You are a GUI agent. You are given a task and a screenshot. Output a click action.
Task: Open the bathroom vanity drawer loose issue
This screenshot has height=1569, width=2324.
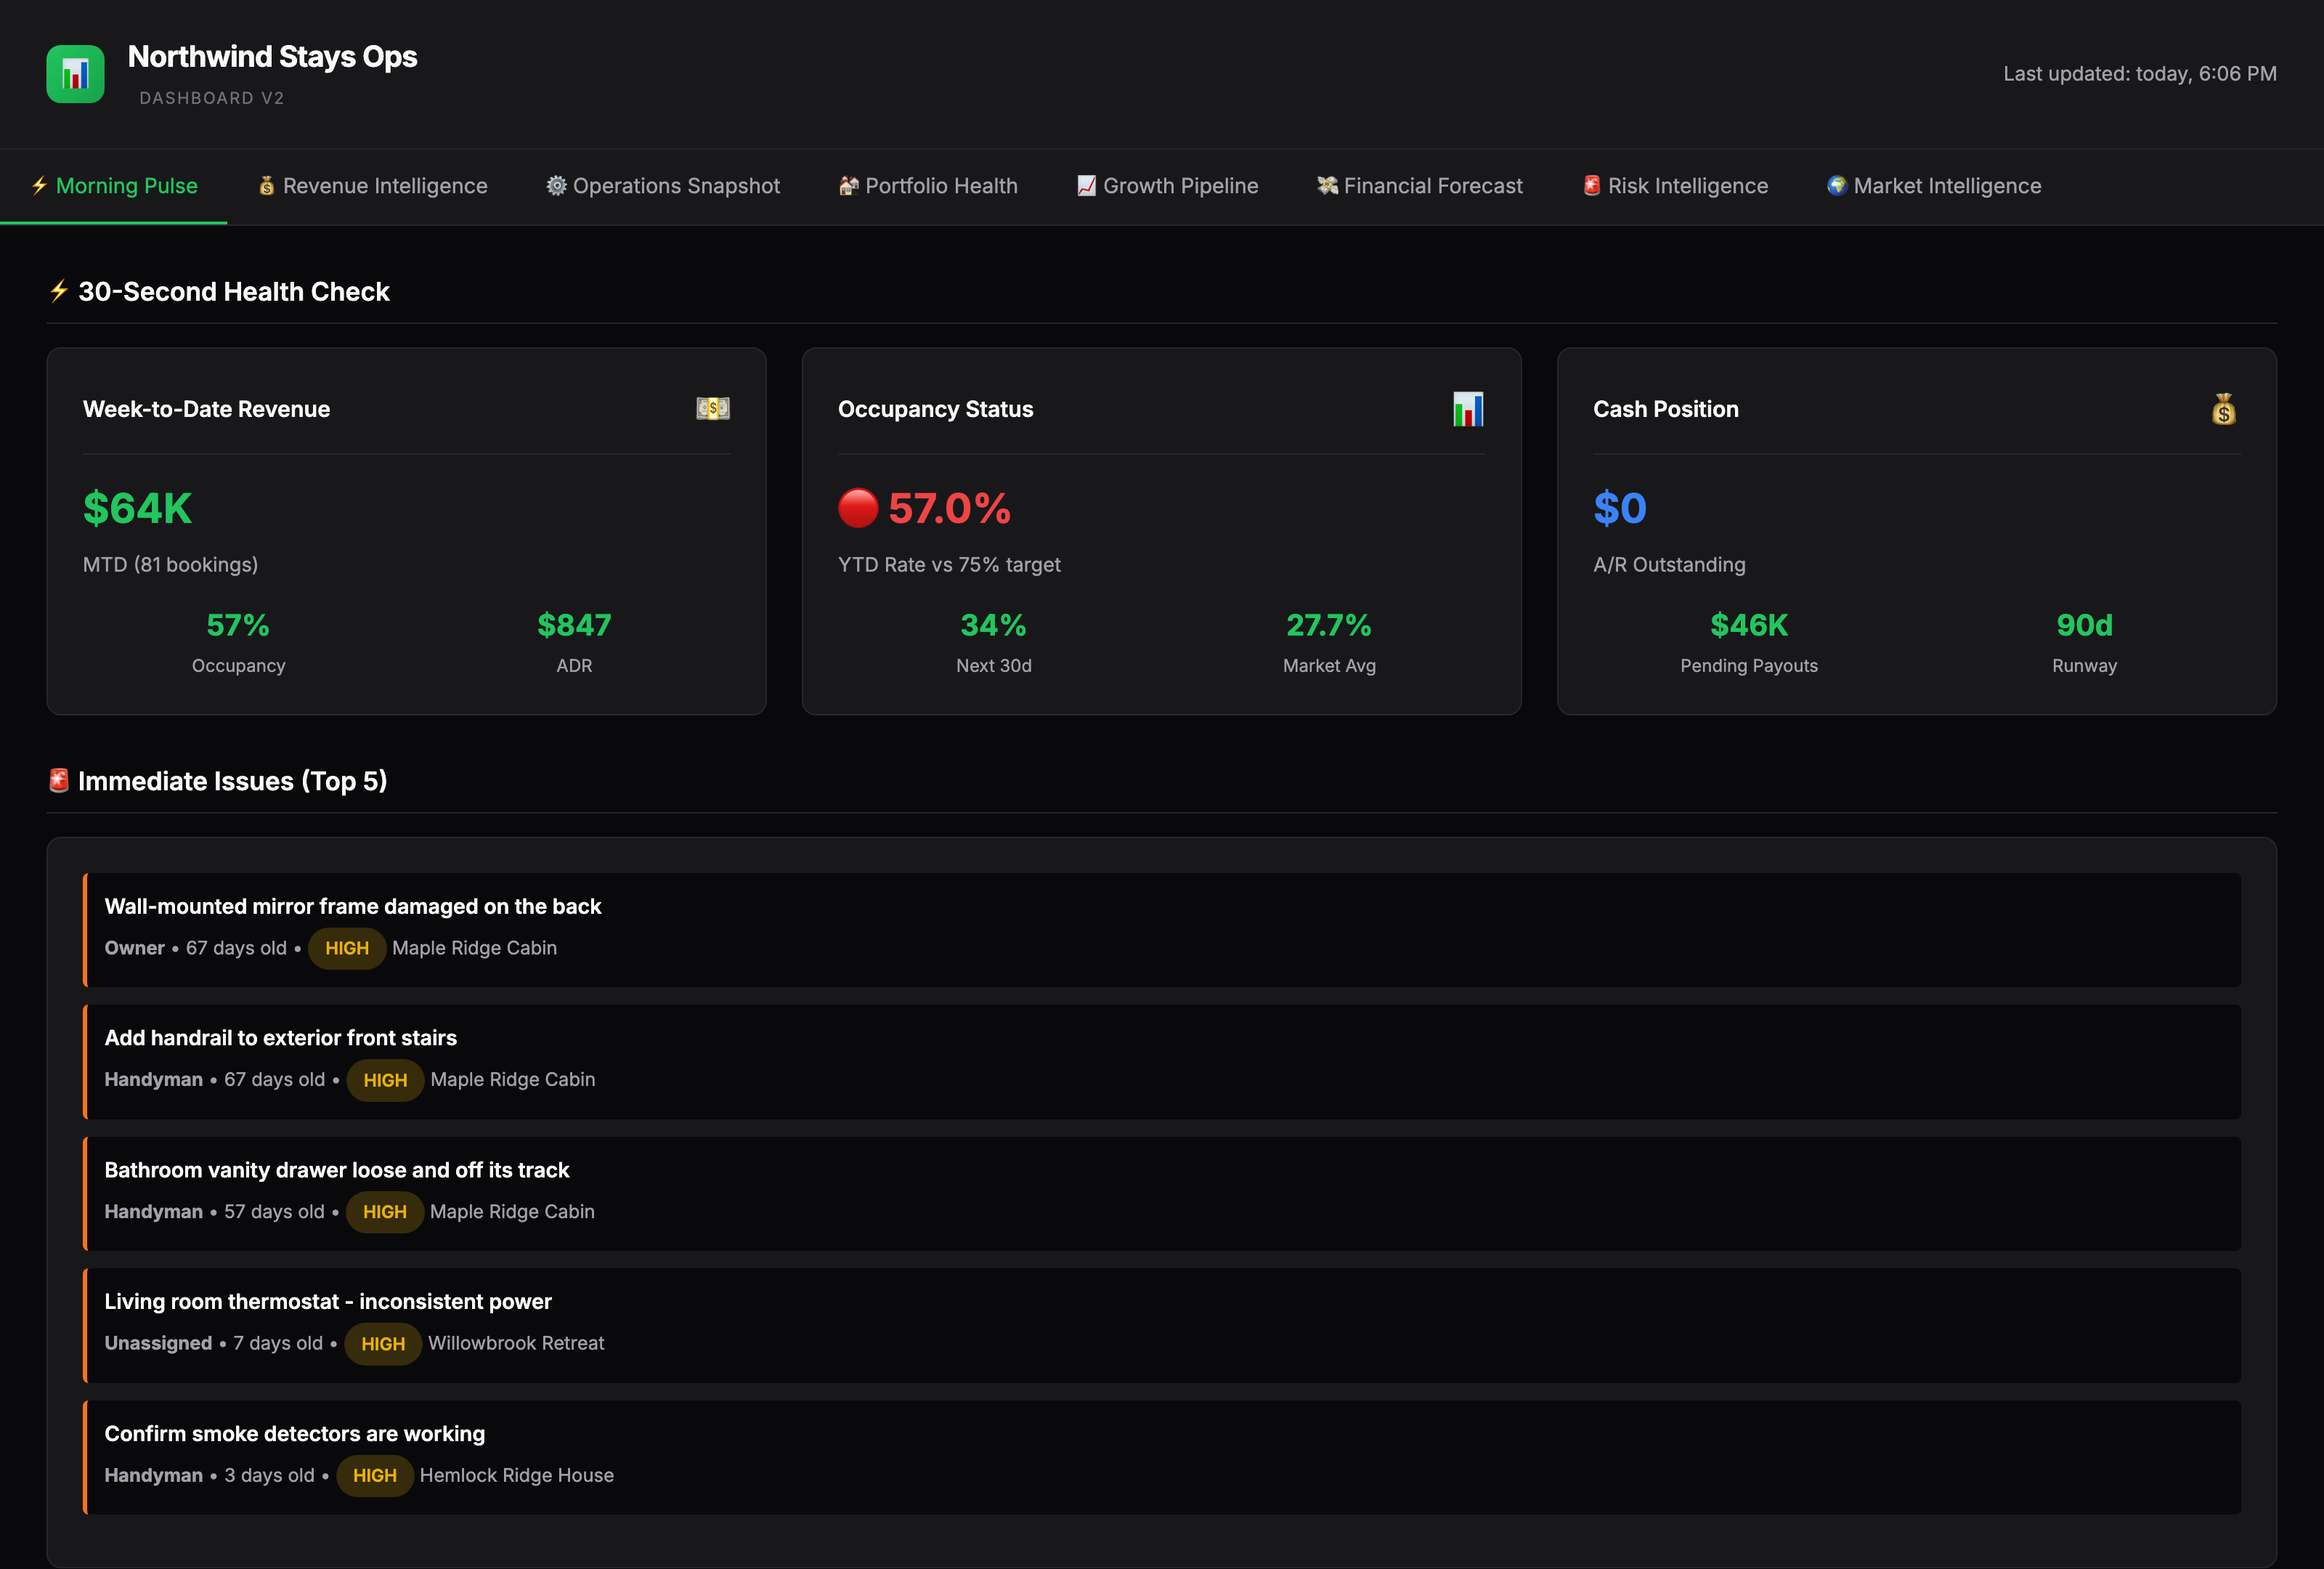[x=1162, y=1194]
